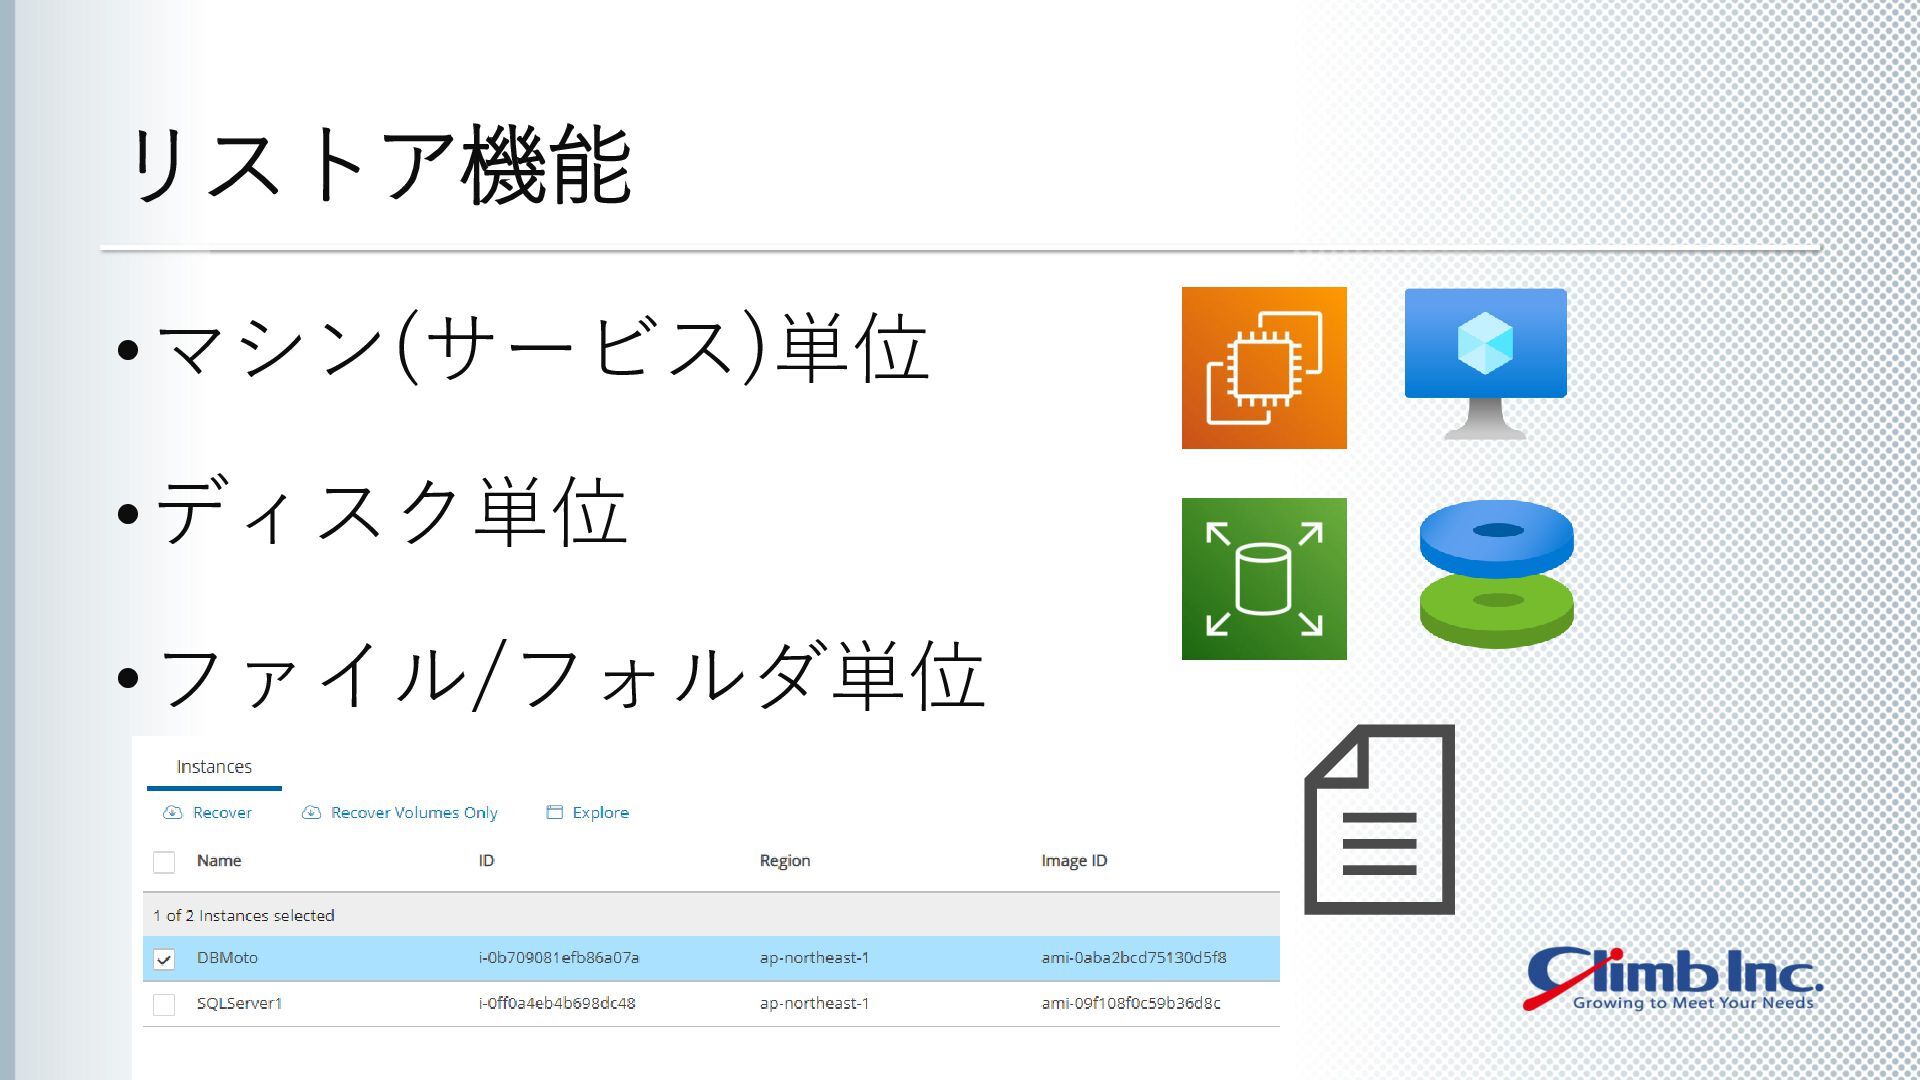Image resolution: width=1920 pixels, height=1080 pixels.
Task: Open the Instances tab
Action: click(214, 767)
